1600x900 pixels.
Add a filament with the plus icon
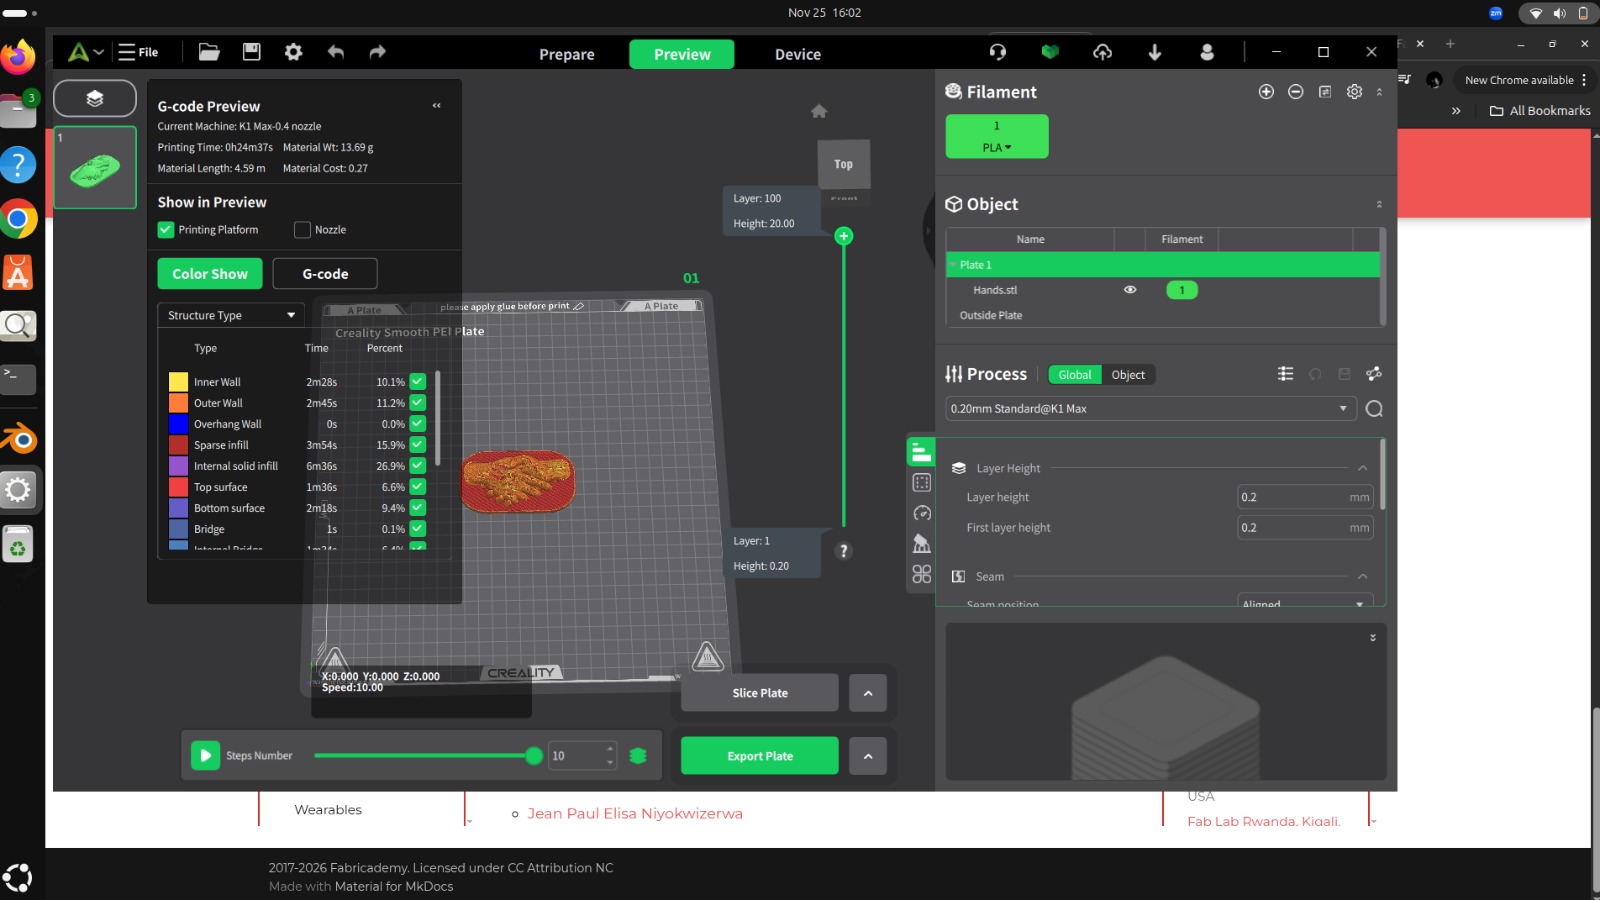[1266, 92]
